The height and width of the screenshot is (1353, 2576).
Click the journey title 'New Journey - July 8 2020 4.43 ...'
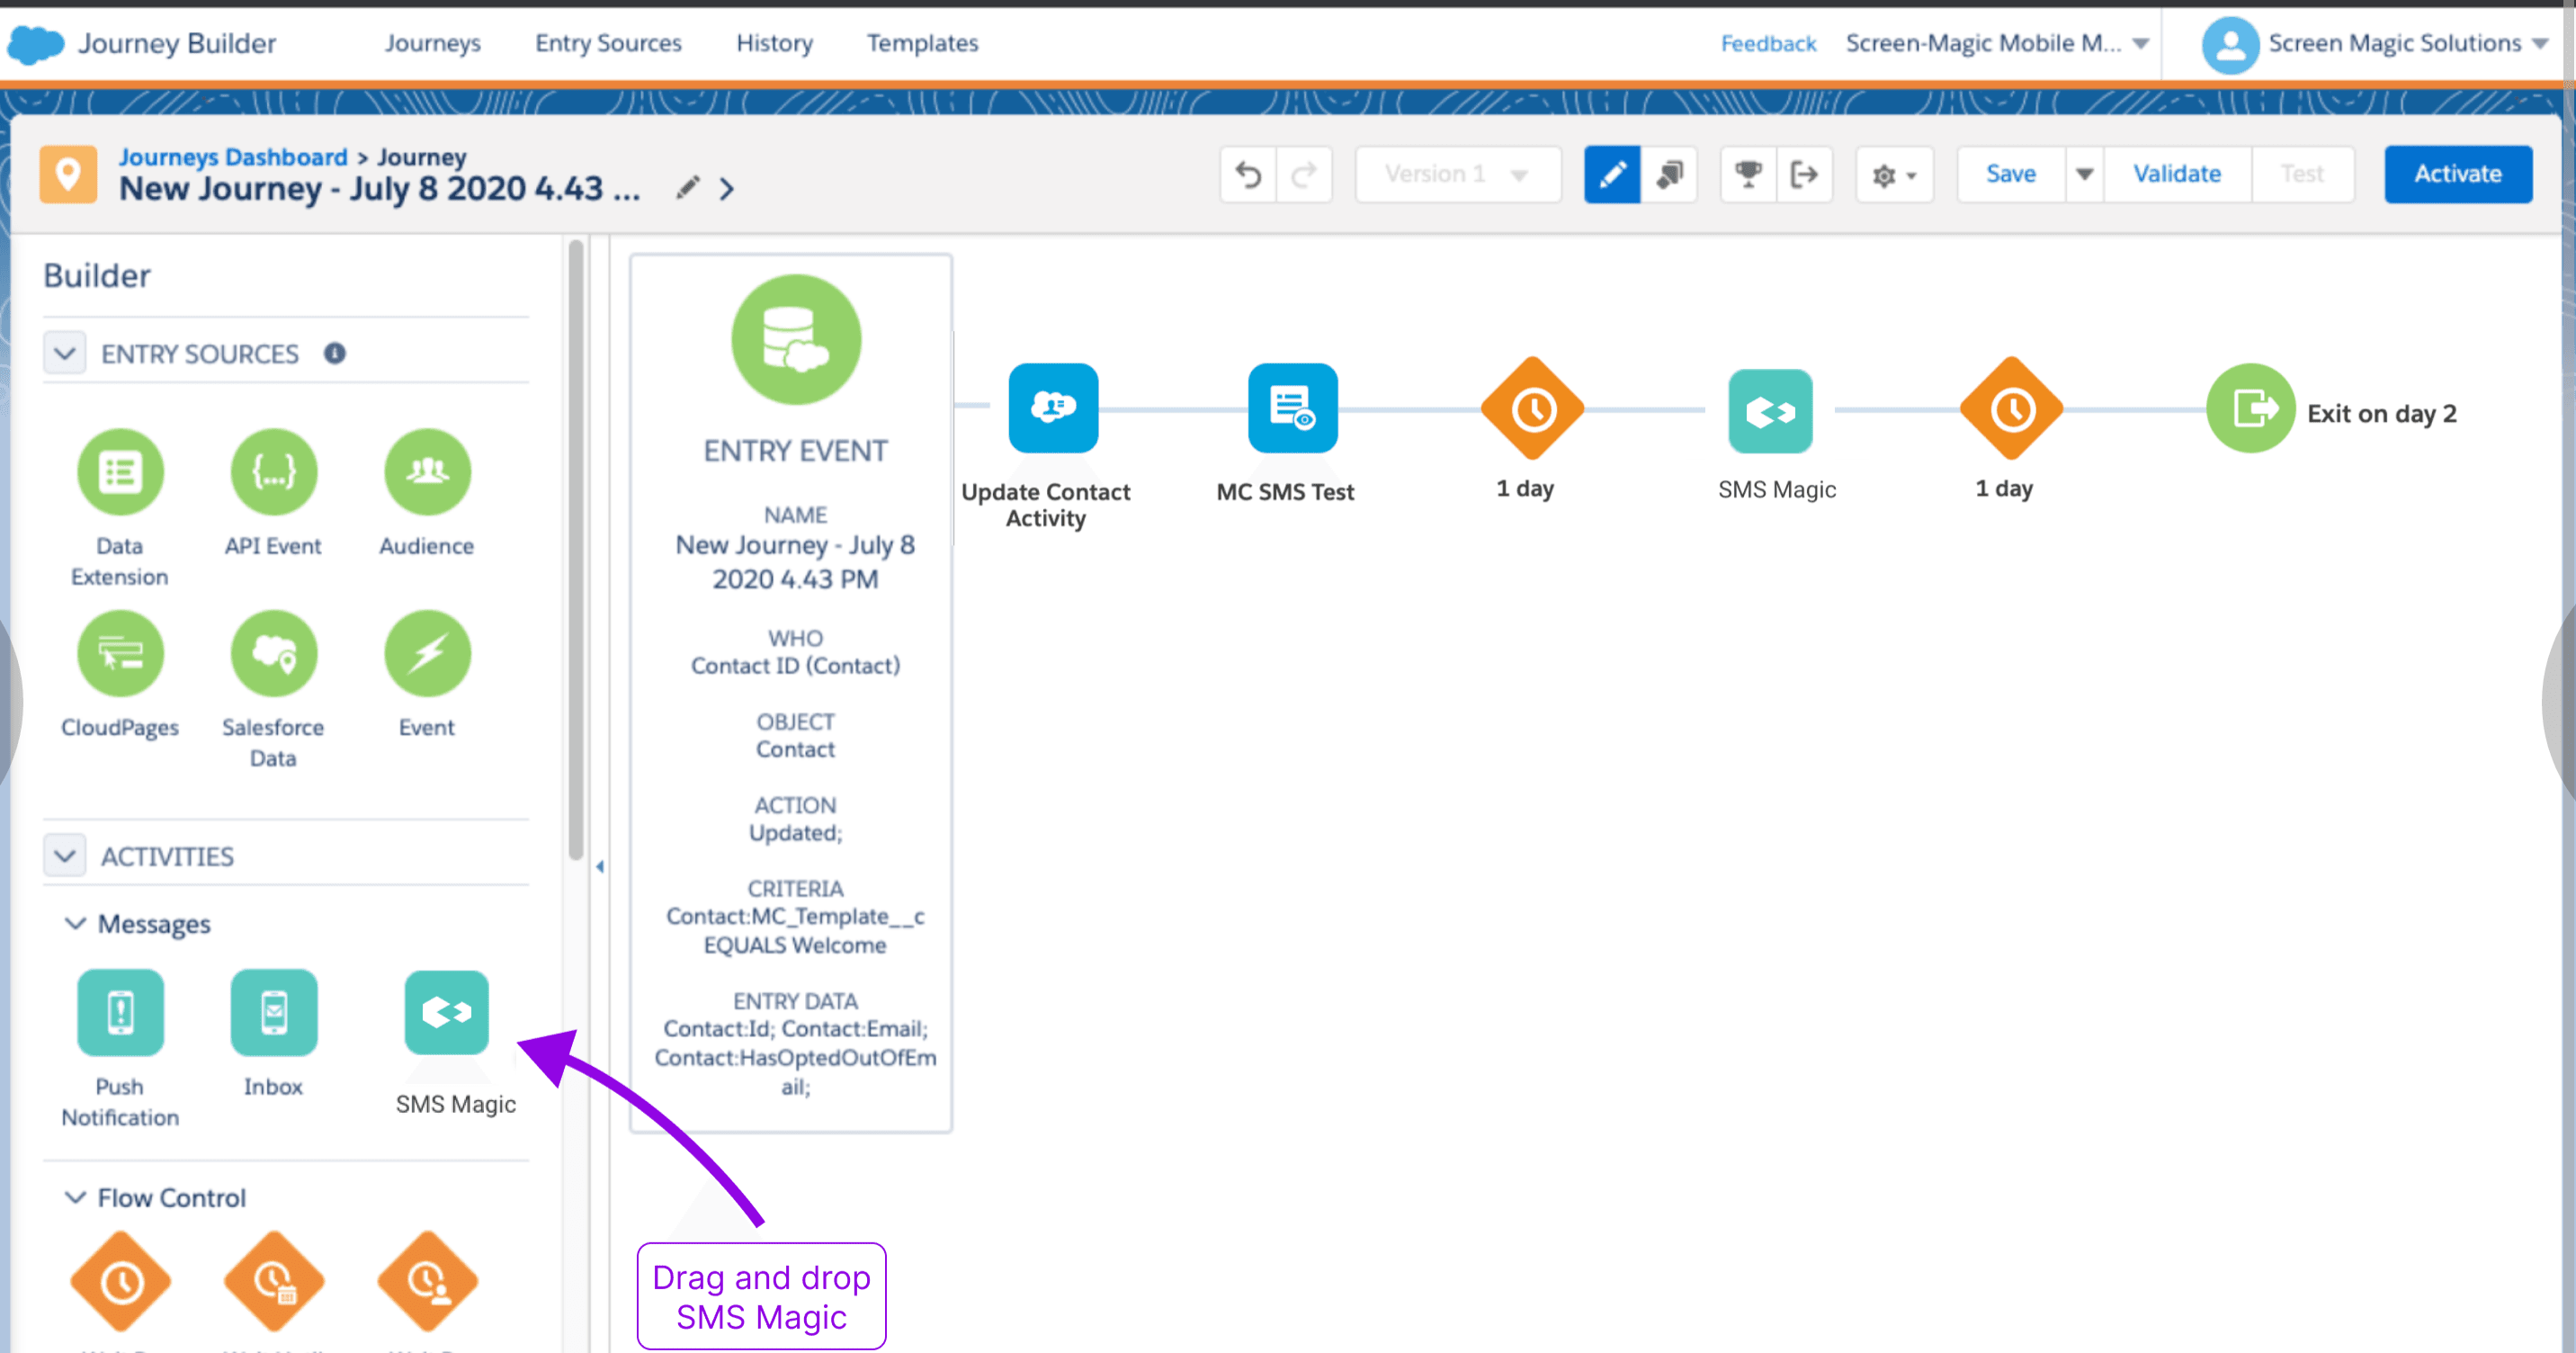click(x=380, y=189)
